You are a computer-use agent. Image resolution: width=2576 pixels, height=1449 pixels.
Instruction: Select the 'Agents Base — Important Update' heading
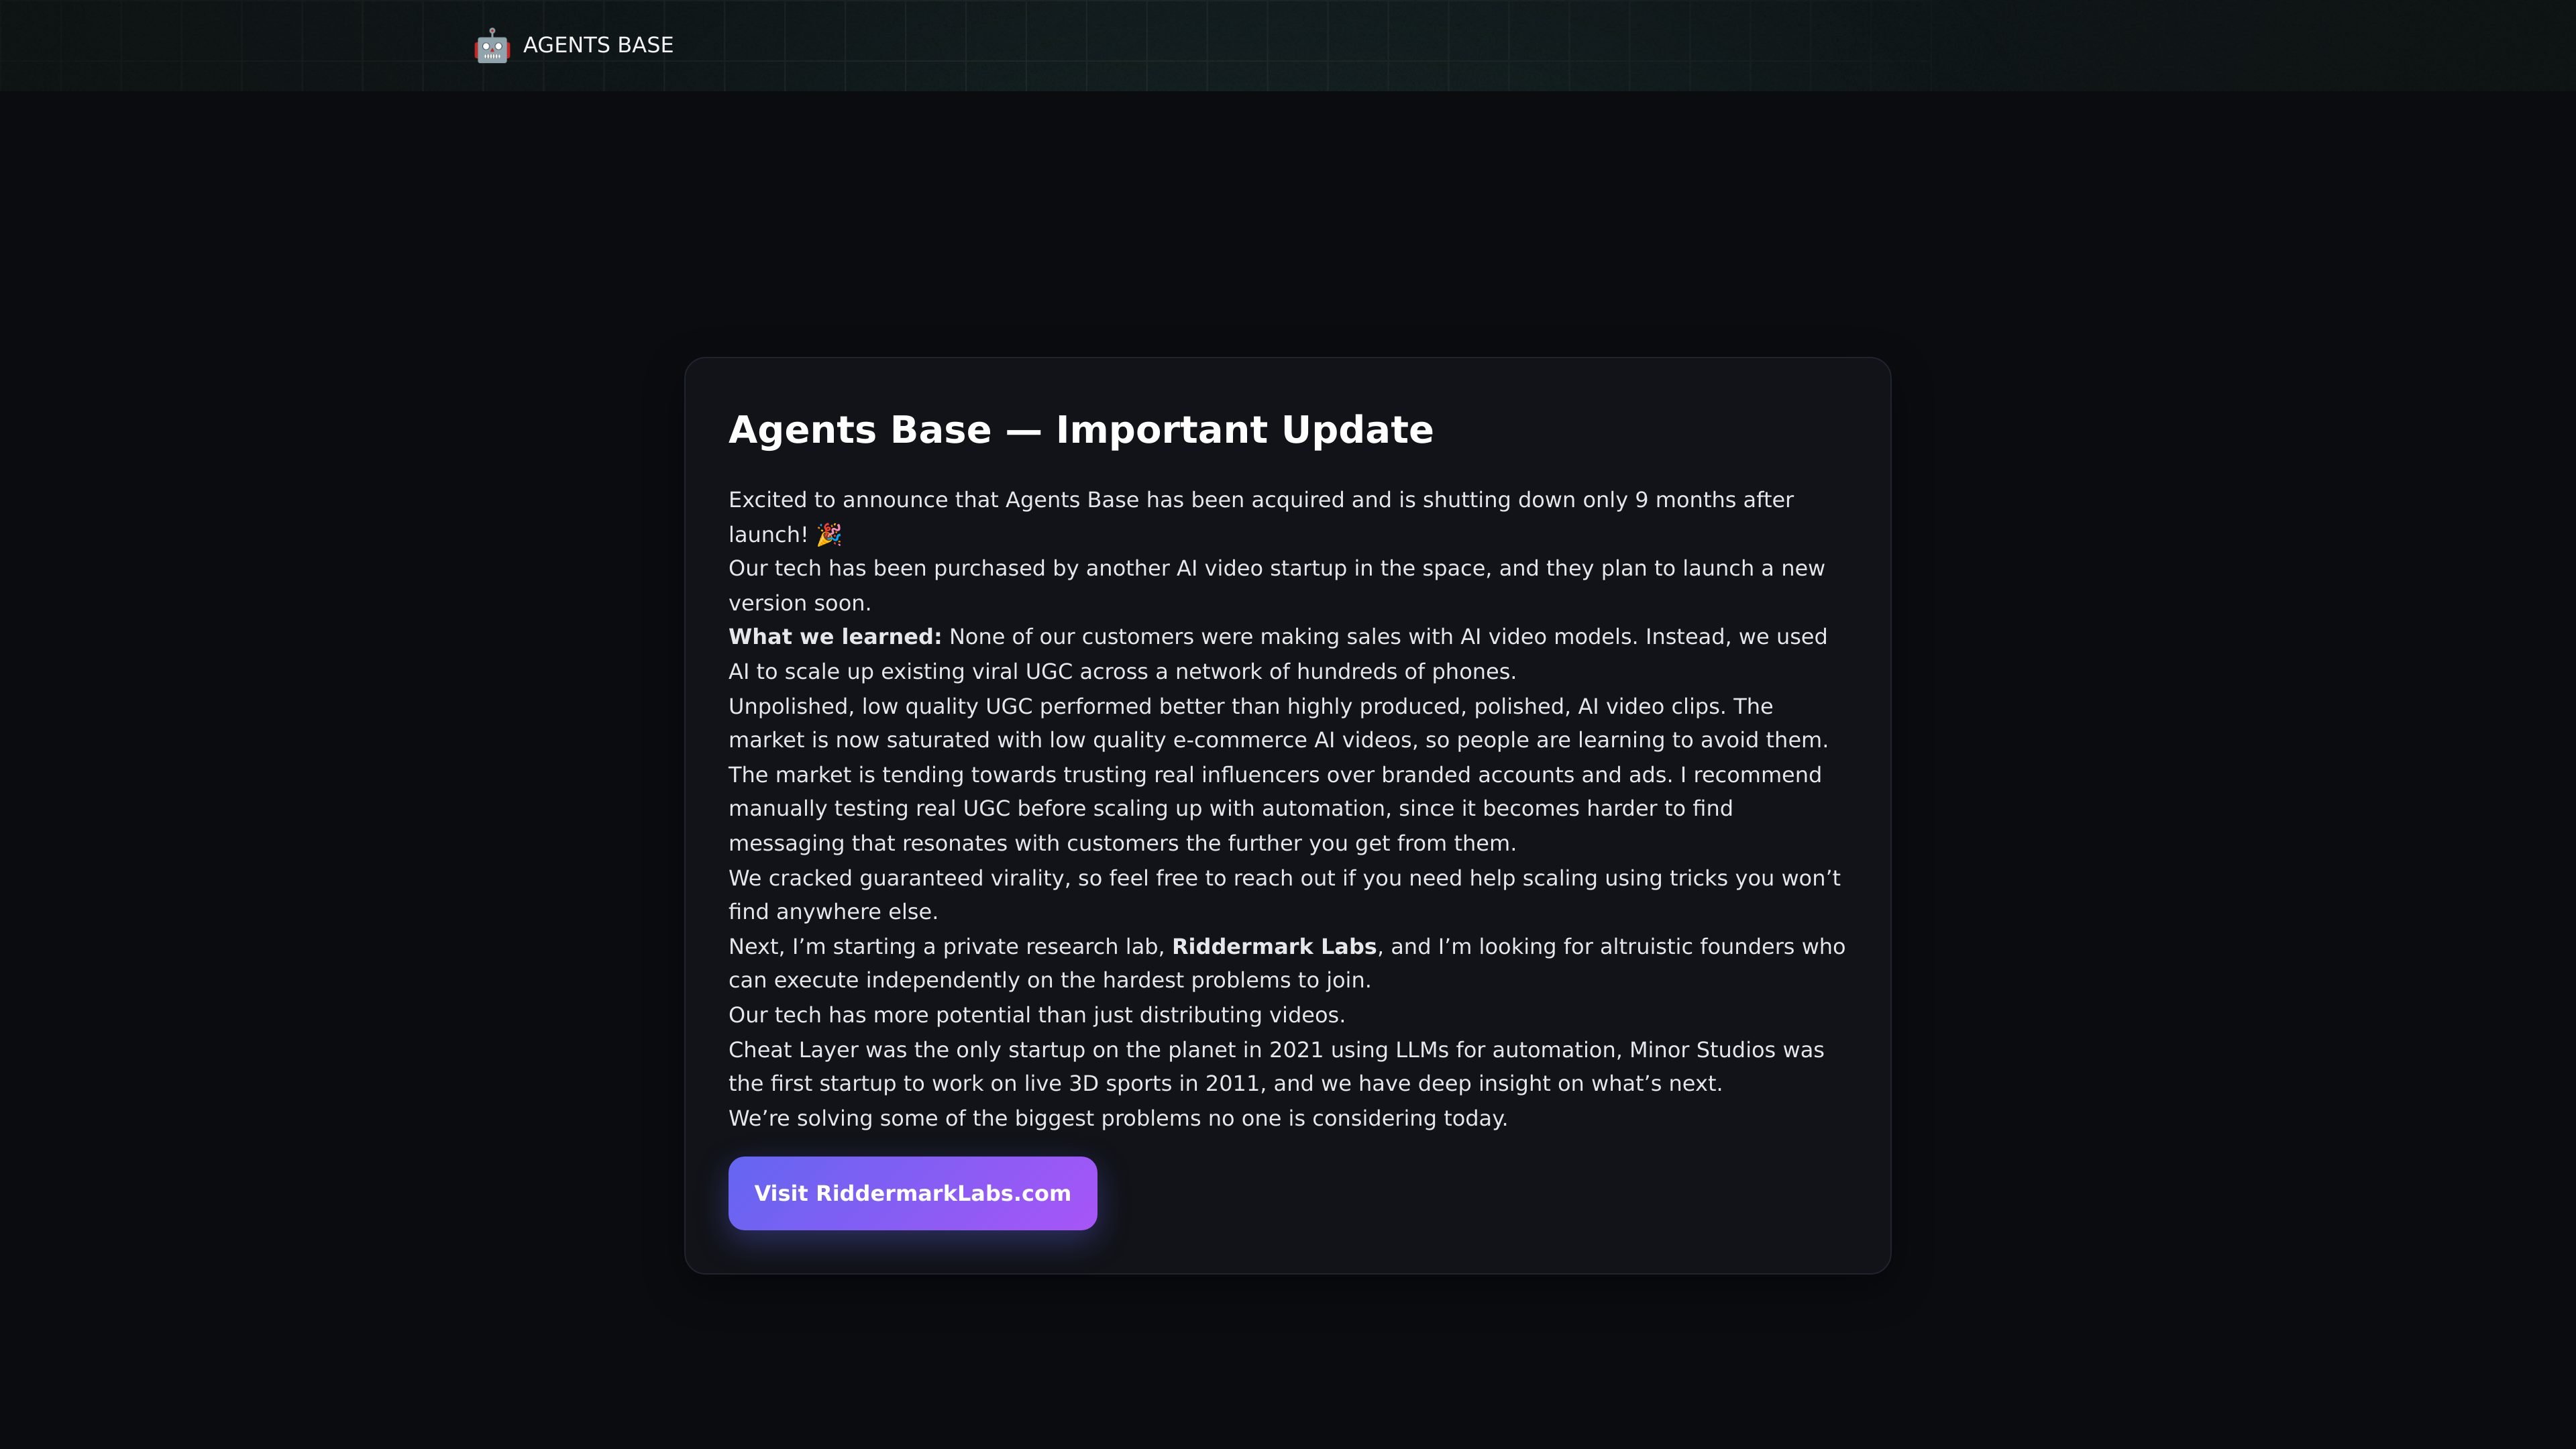click(x=1080, y=430)
